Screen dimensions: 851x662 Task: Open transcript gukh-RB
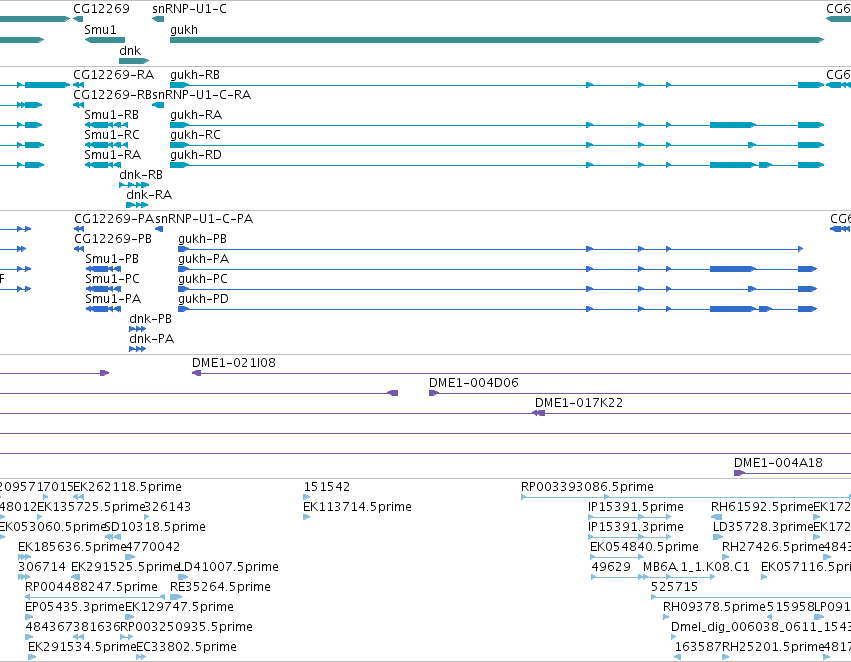click(x=497, y=85)
